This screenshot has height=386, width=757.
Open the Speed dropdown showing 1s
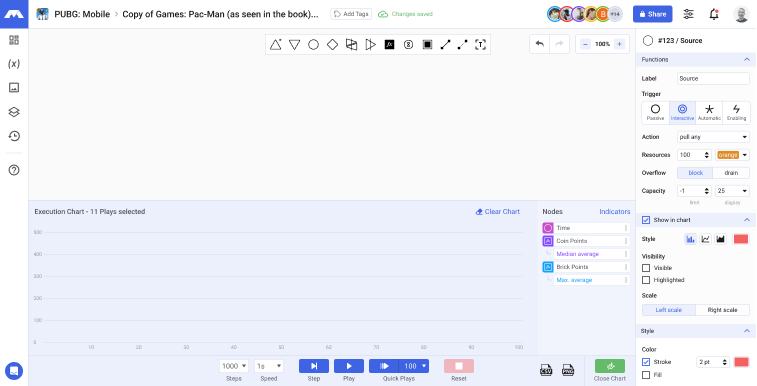(269, 366)
